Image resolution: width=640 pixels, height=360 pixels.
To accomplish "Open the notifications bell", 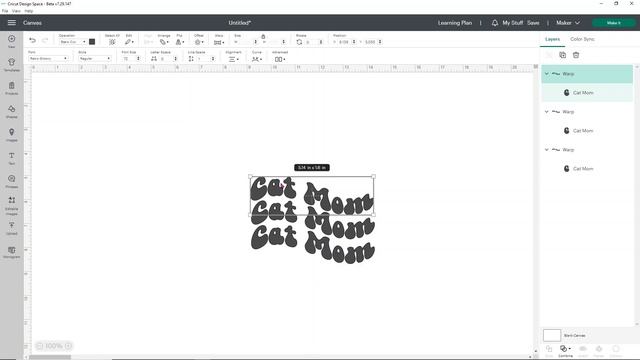I will pos(495,23).
